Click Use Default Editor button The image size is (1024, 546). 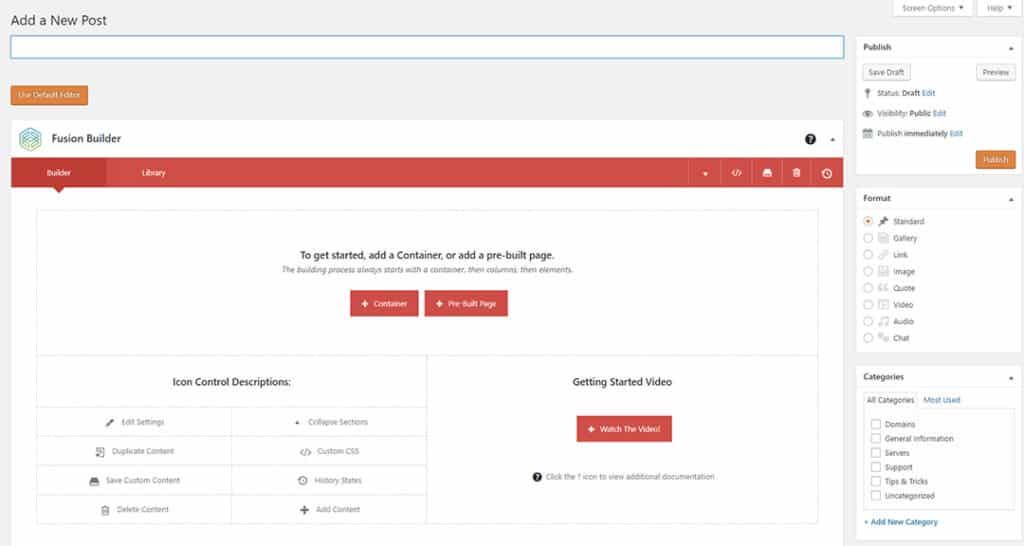49,95
